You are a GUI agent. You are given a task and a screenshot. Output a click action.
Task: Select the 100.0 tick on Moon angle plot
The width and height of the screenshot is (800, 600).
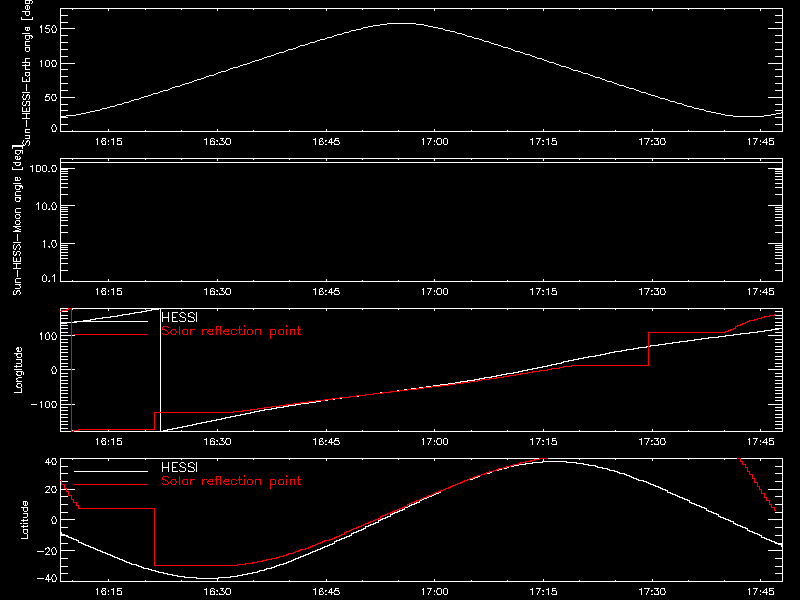click(43, 168)
